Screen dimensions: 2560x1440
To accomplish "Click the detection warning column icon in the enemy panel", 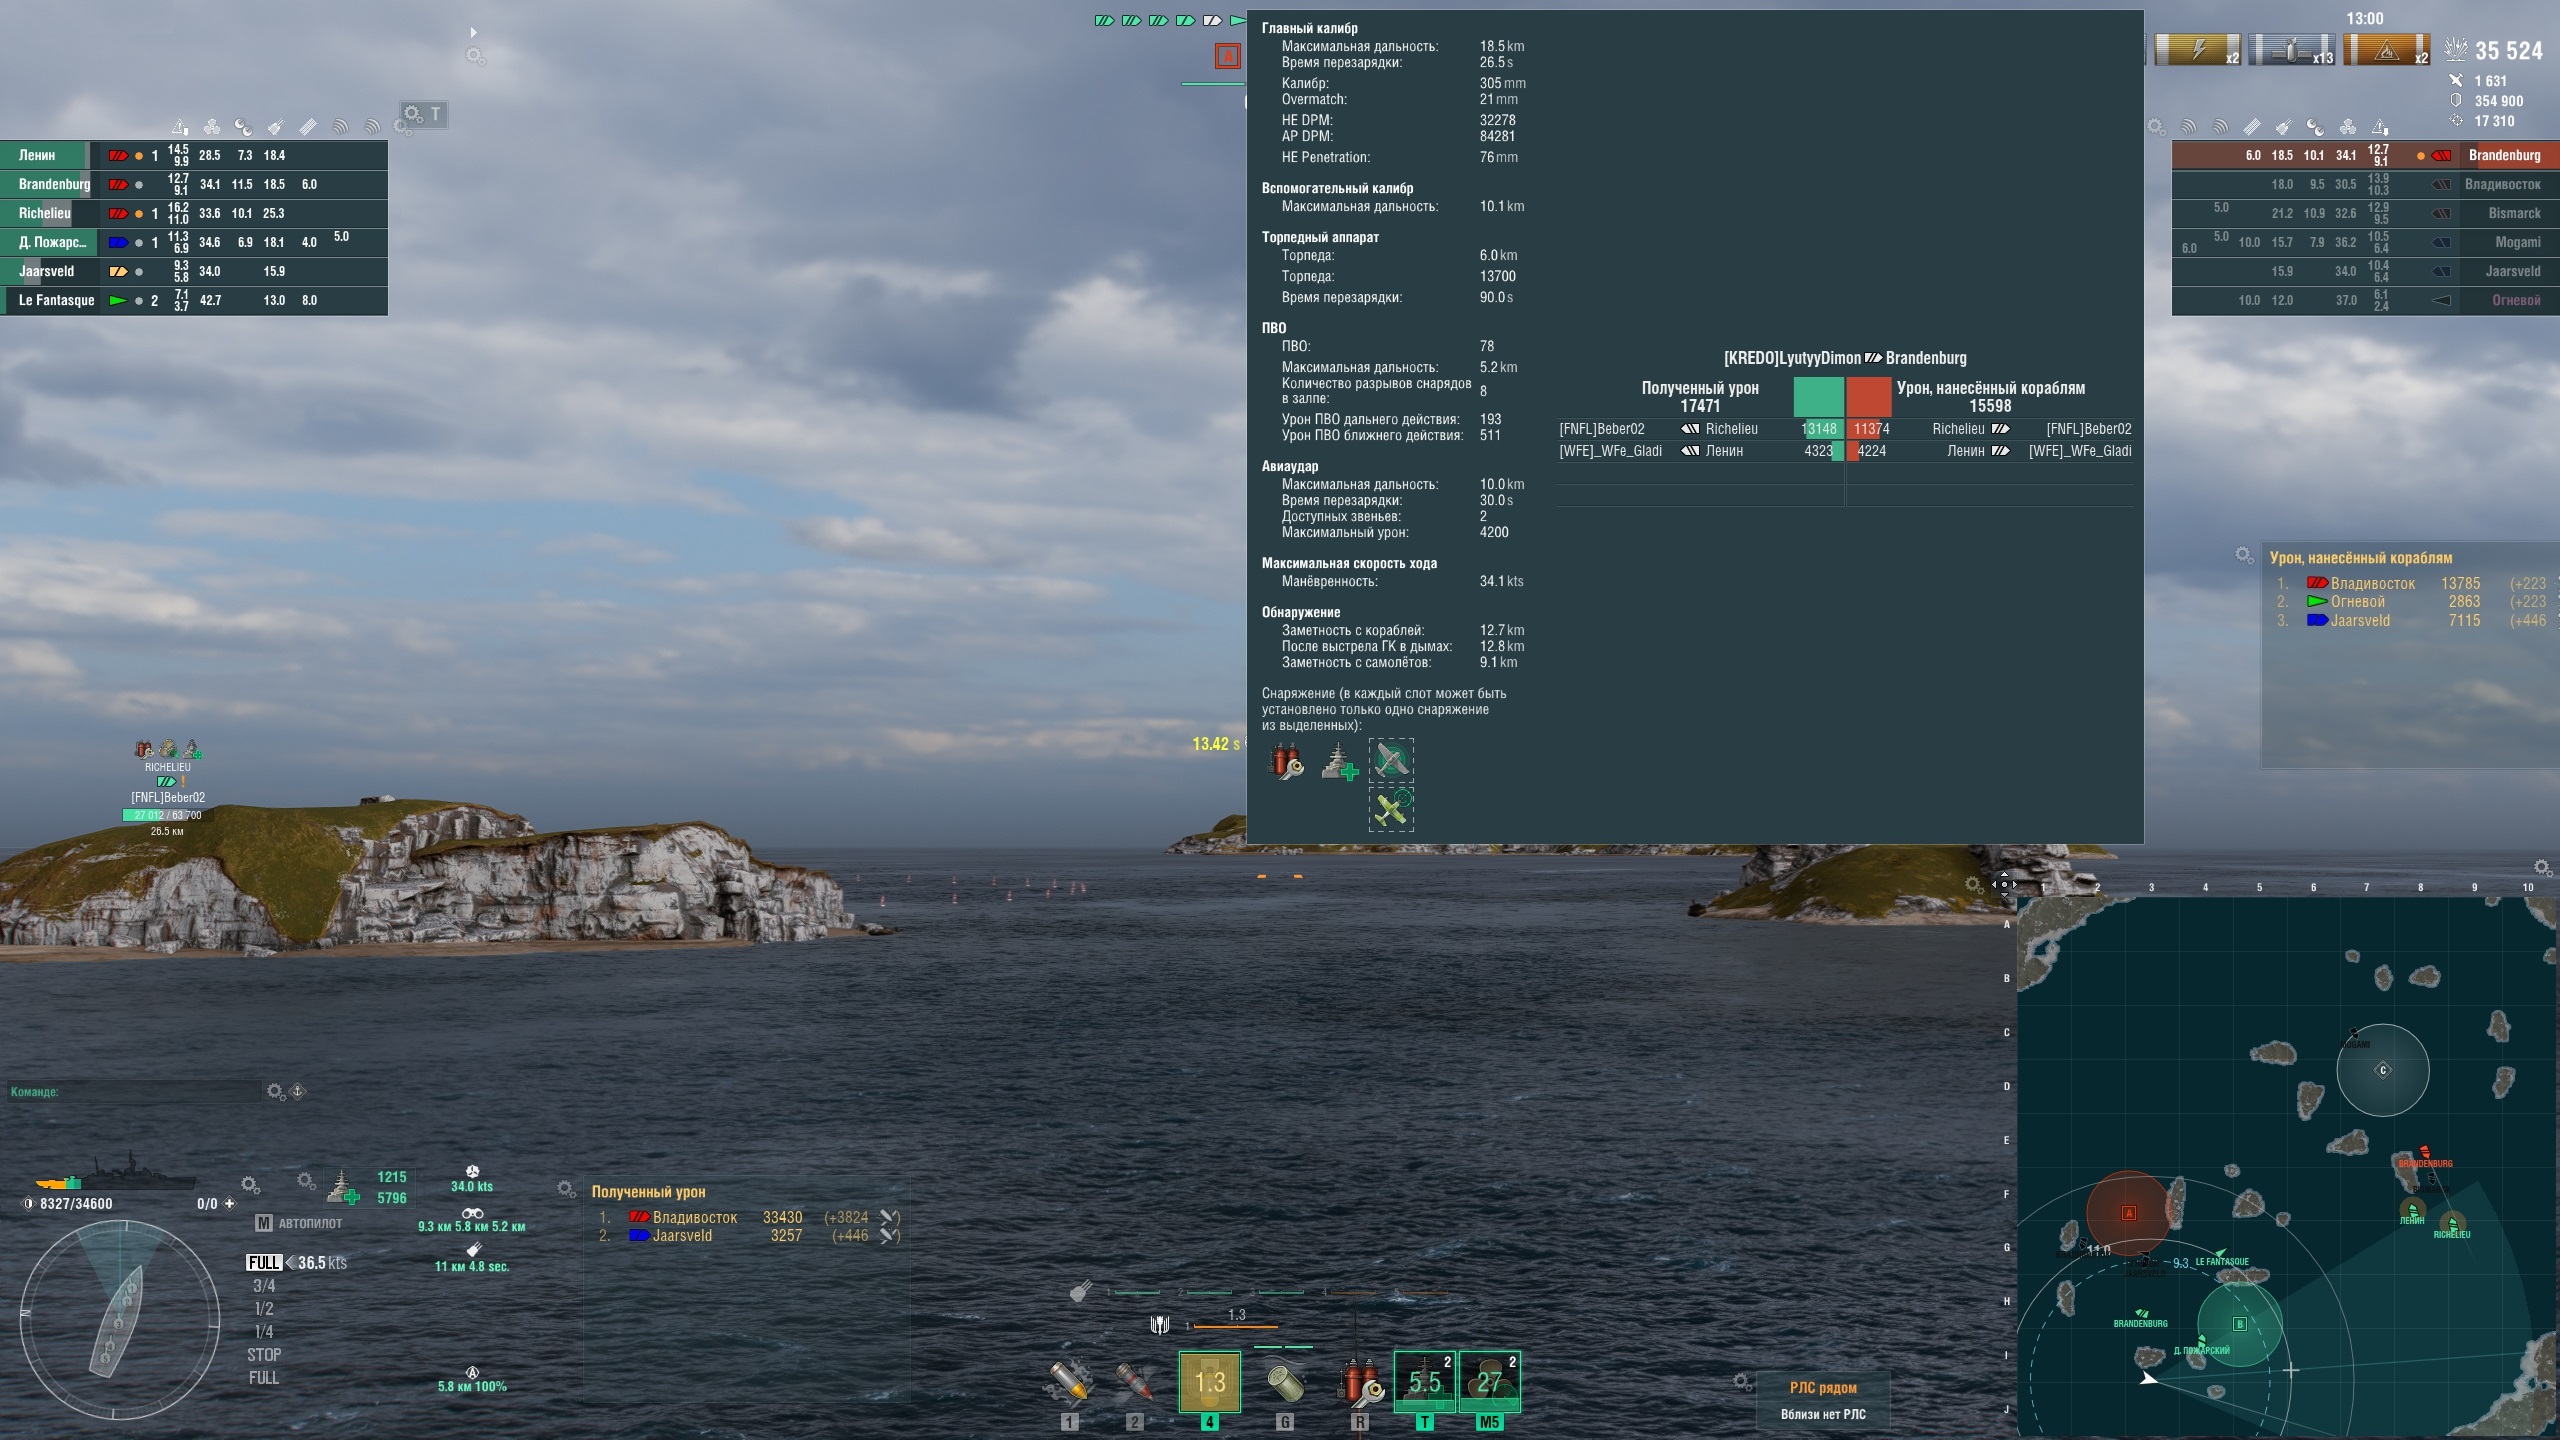I will point(2380,127).
